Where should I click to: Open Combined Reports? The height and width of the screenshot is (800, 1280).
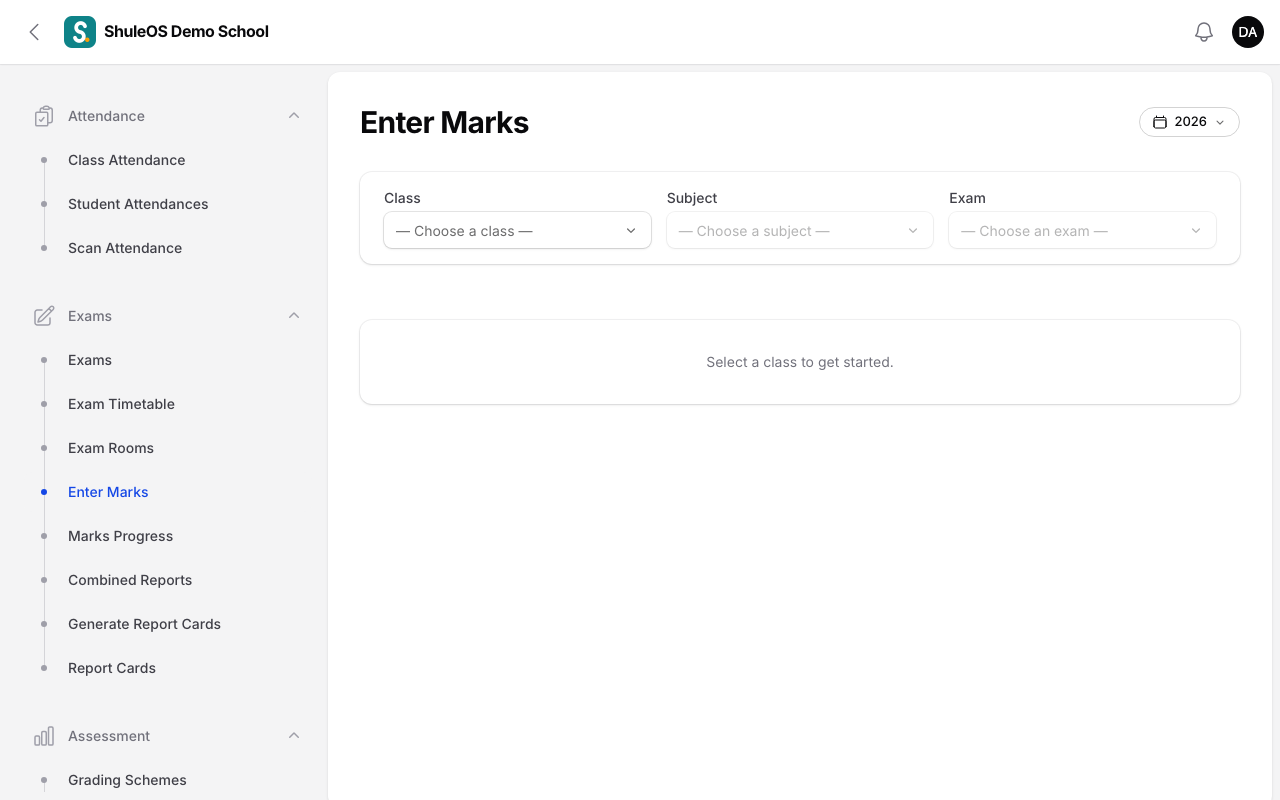point(130,580)
